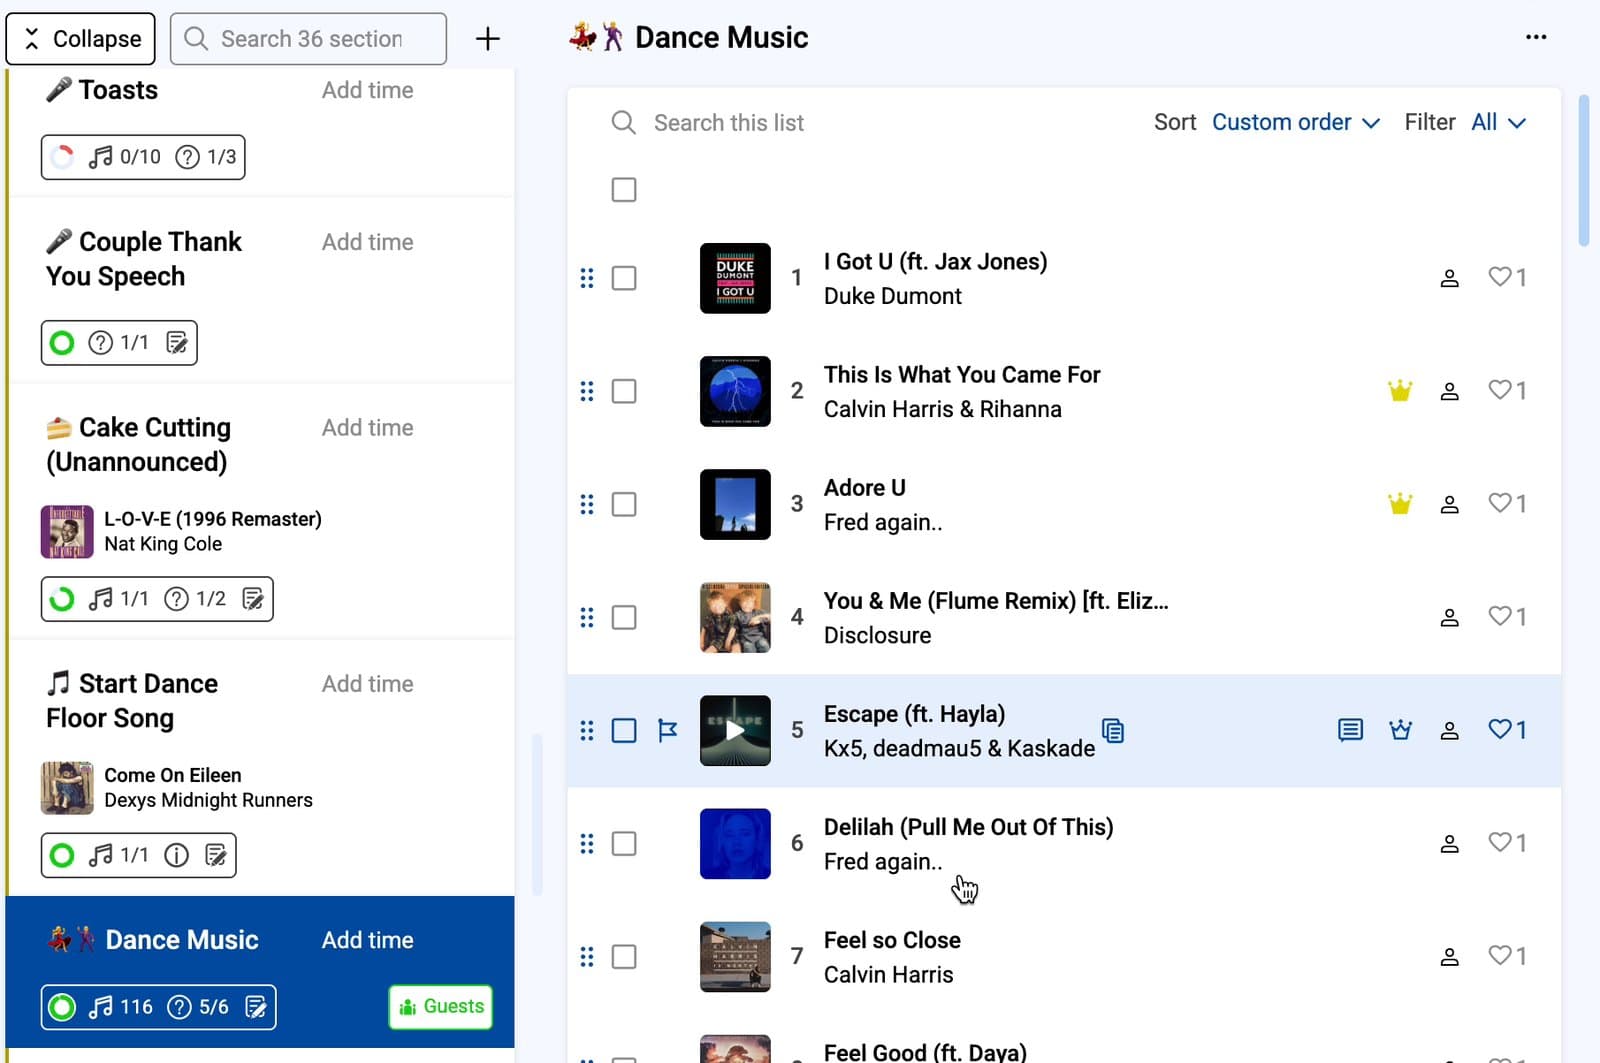The width and height of the screenshot is (1600, 1063).
Task: Click info icon in Start Dance Floor Song
Action: point(176,855)
